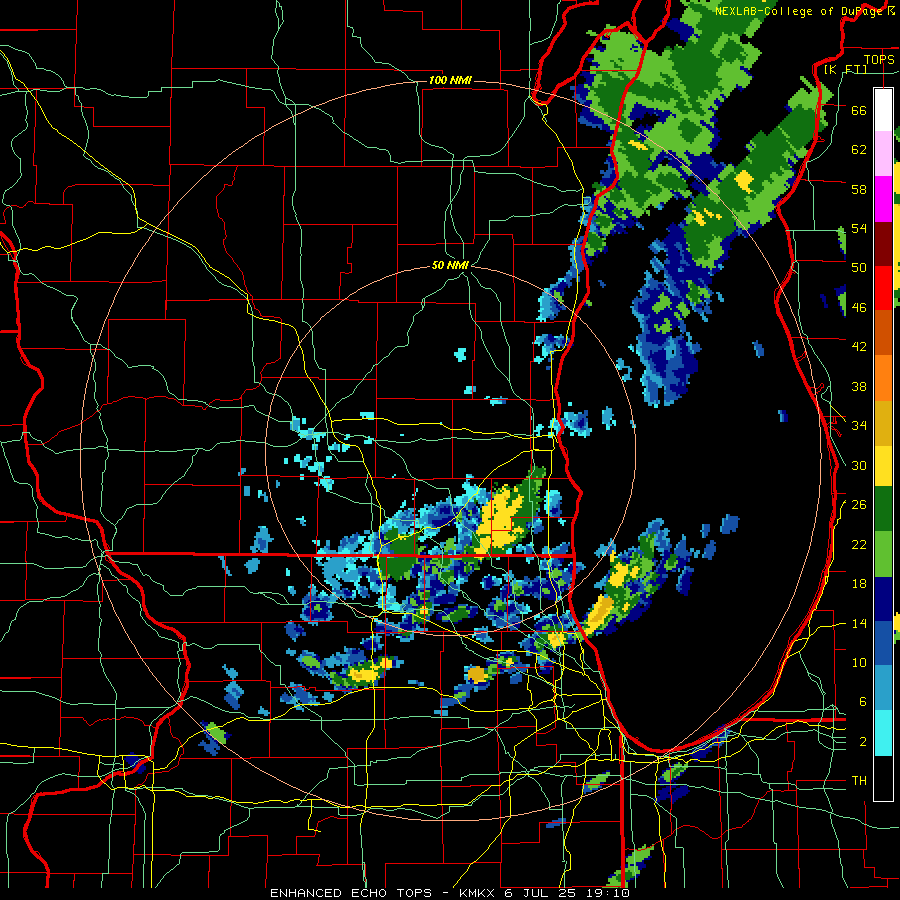Click the navy blue swatch in the legend
Screen dimensions: 900x900
pos(883,599)
